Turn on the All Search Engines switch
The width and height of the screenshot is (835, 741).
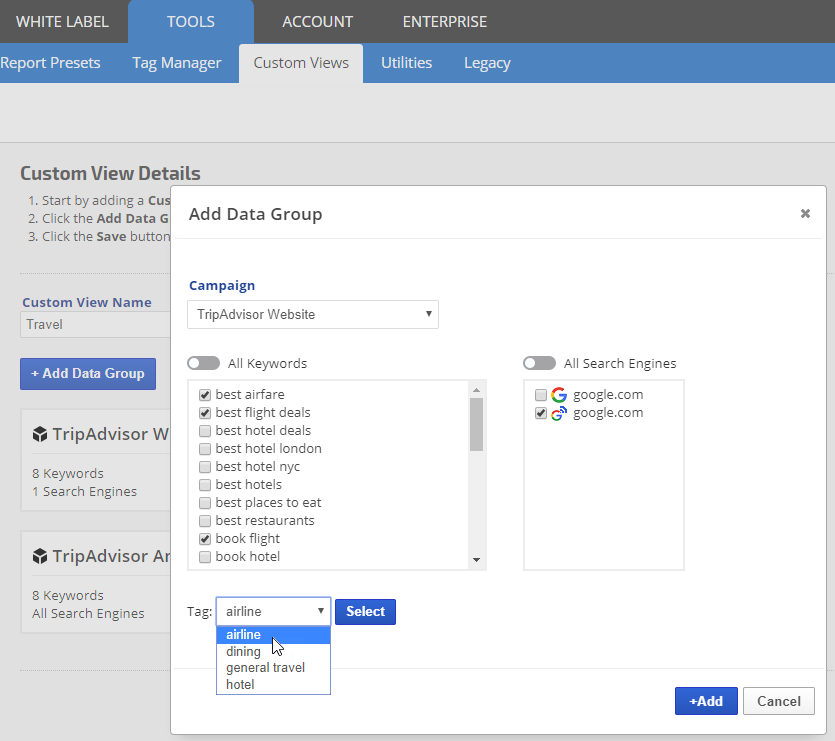539,364
